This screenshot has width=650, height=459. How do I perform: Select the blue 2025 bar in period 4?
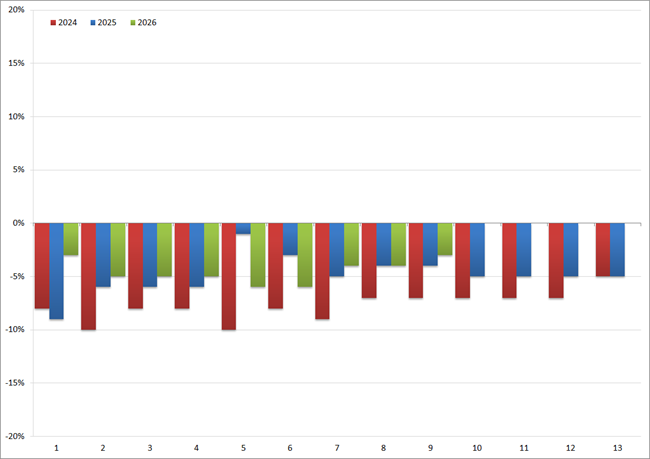point(197,255)
